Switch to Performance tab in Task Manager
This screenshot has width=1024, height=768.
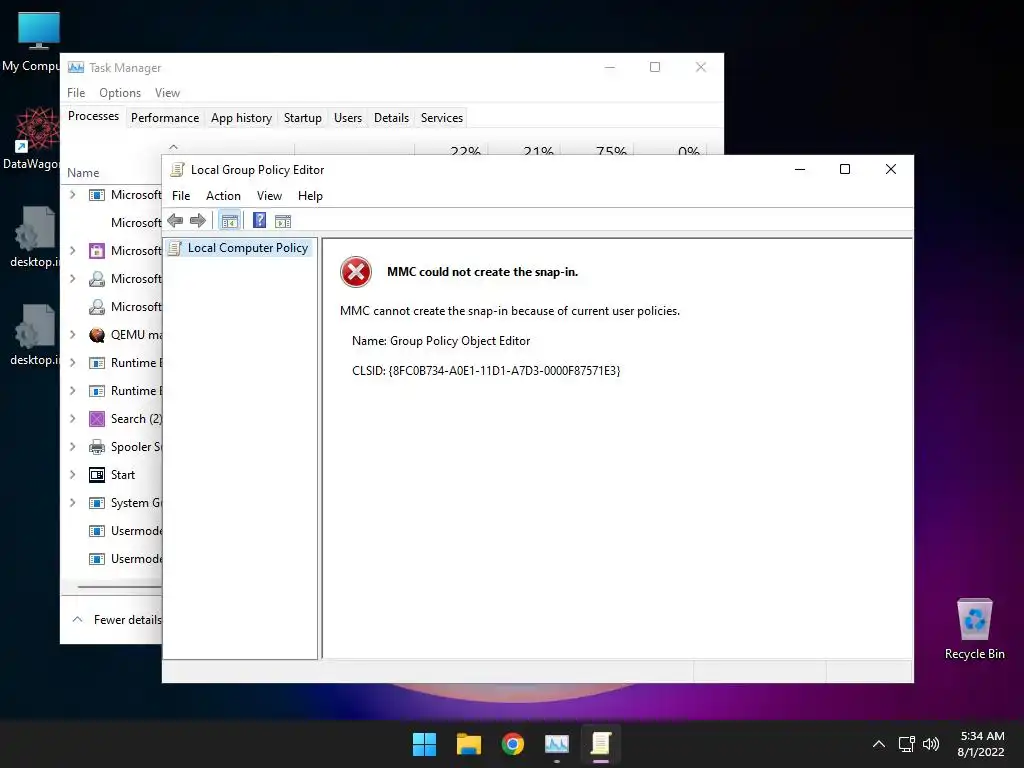coord(165,118)
